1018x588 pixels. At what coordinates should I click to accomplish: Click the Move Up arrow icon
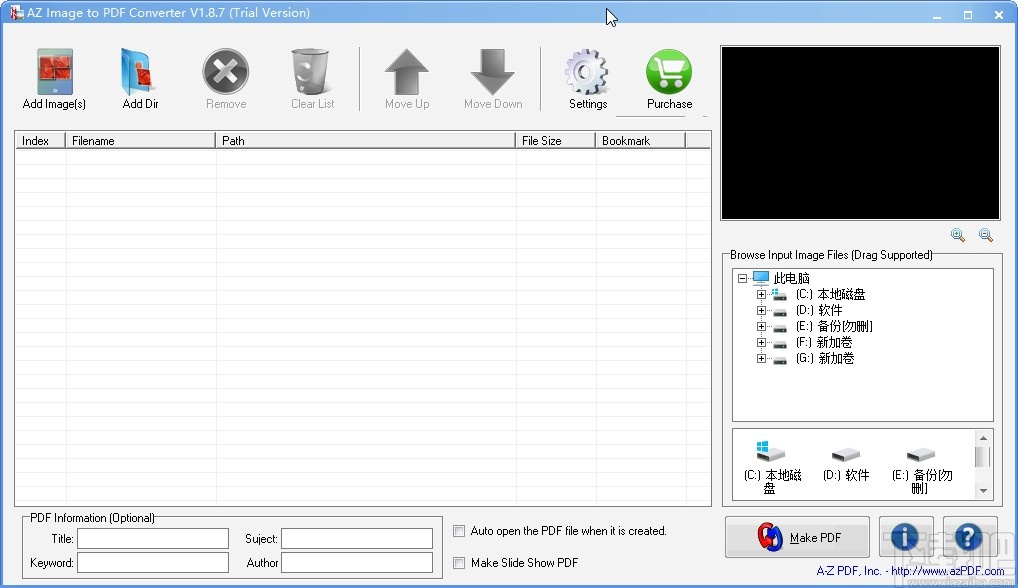pos(406,72)
